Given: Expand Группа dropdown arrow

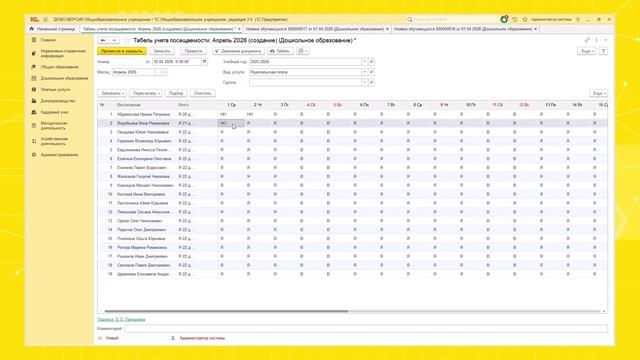Looking at the screenshot, I should 364,82.
